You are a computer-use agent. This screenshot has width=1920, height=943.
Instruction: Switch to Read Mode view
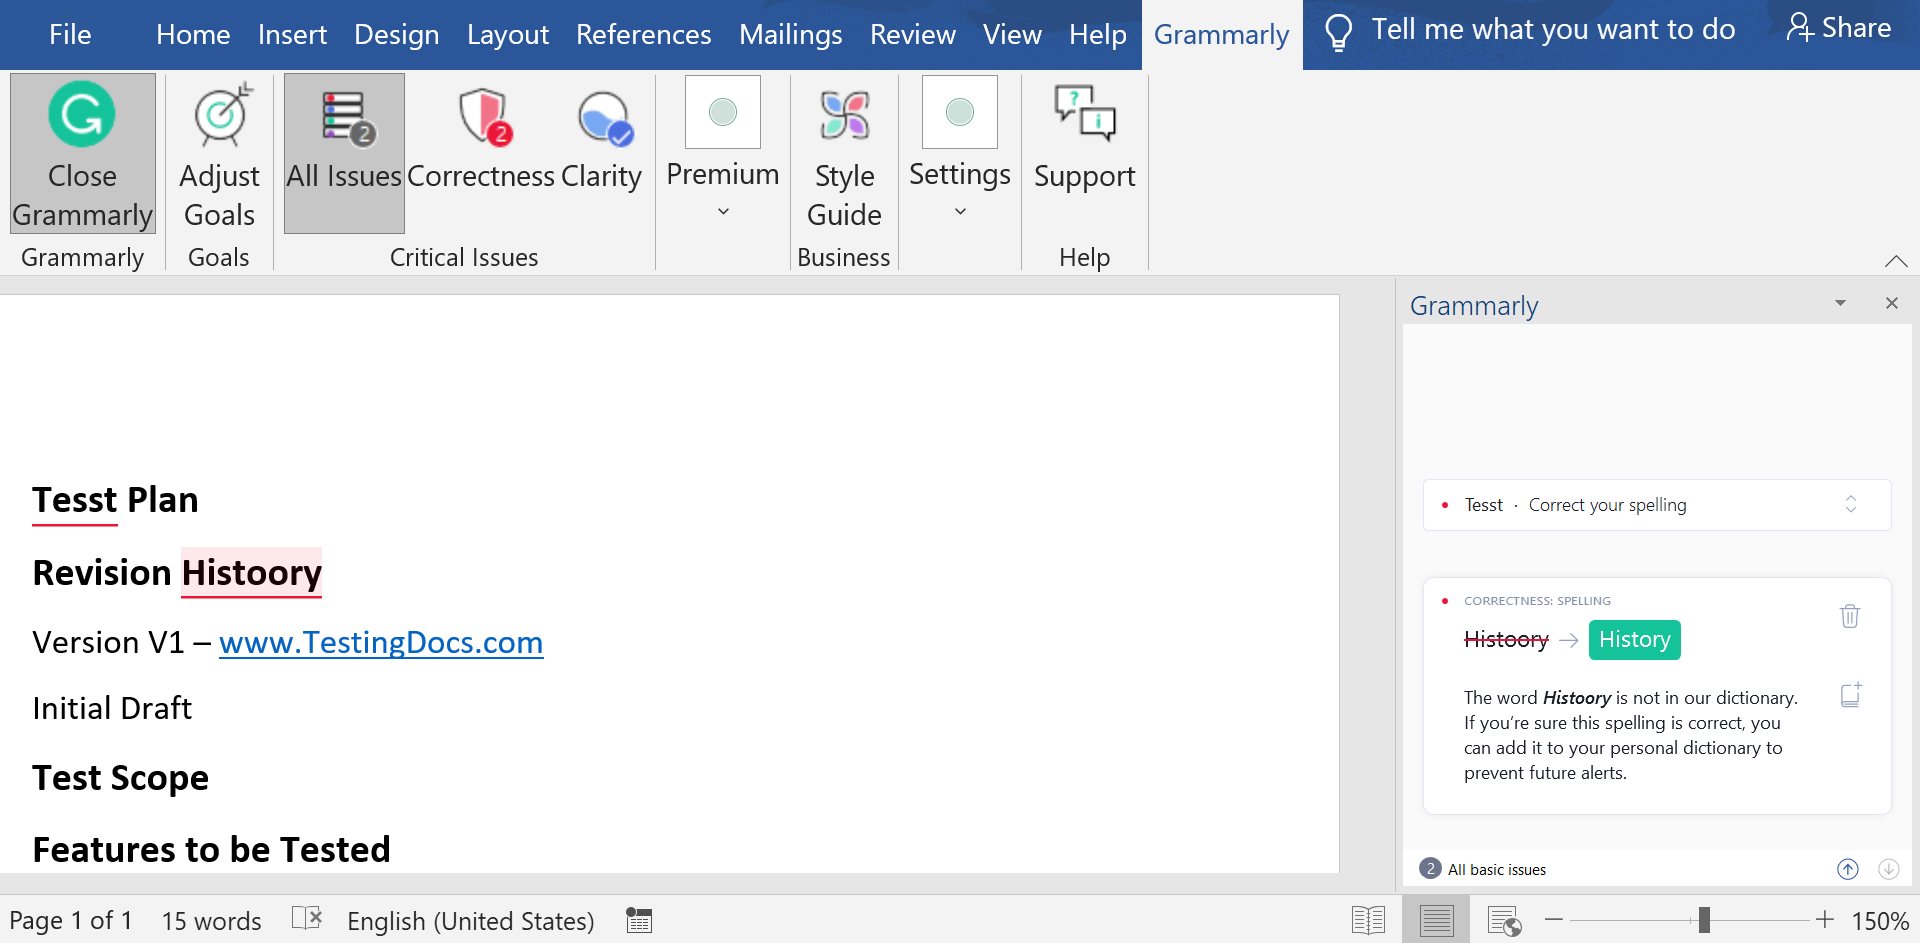click(x=1368, y=920)
